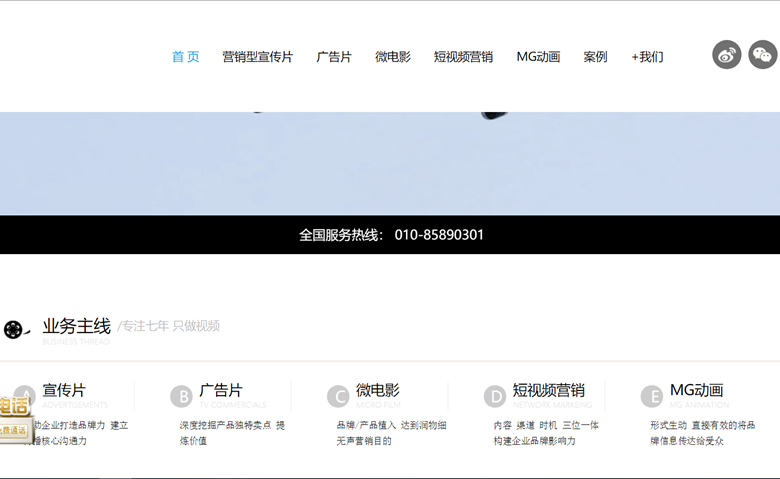Image resolution: width=780 pixels, height=479 pixels.
Task: Open the 案例 navigation item
Action: click(595, 57)
